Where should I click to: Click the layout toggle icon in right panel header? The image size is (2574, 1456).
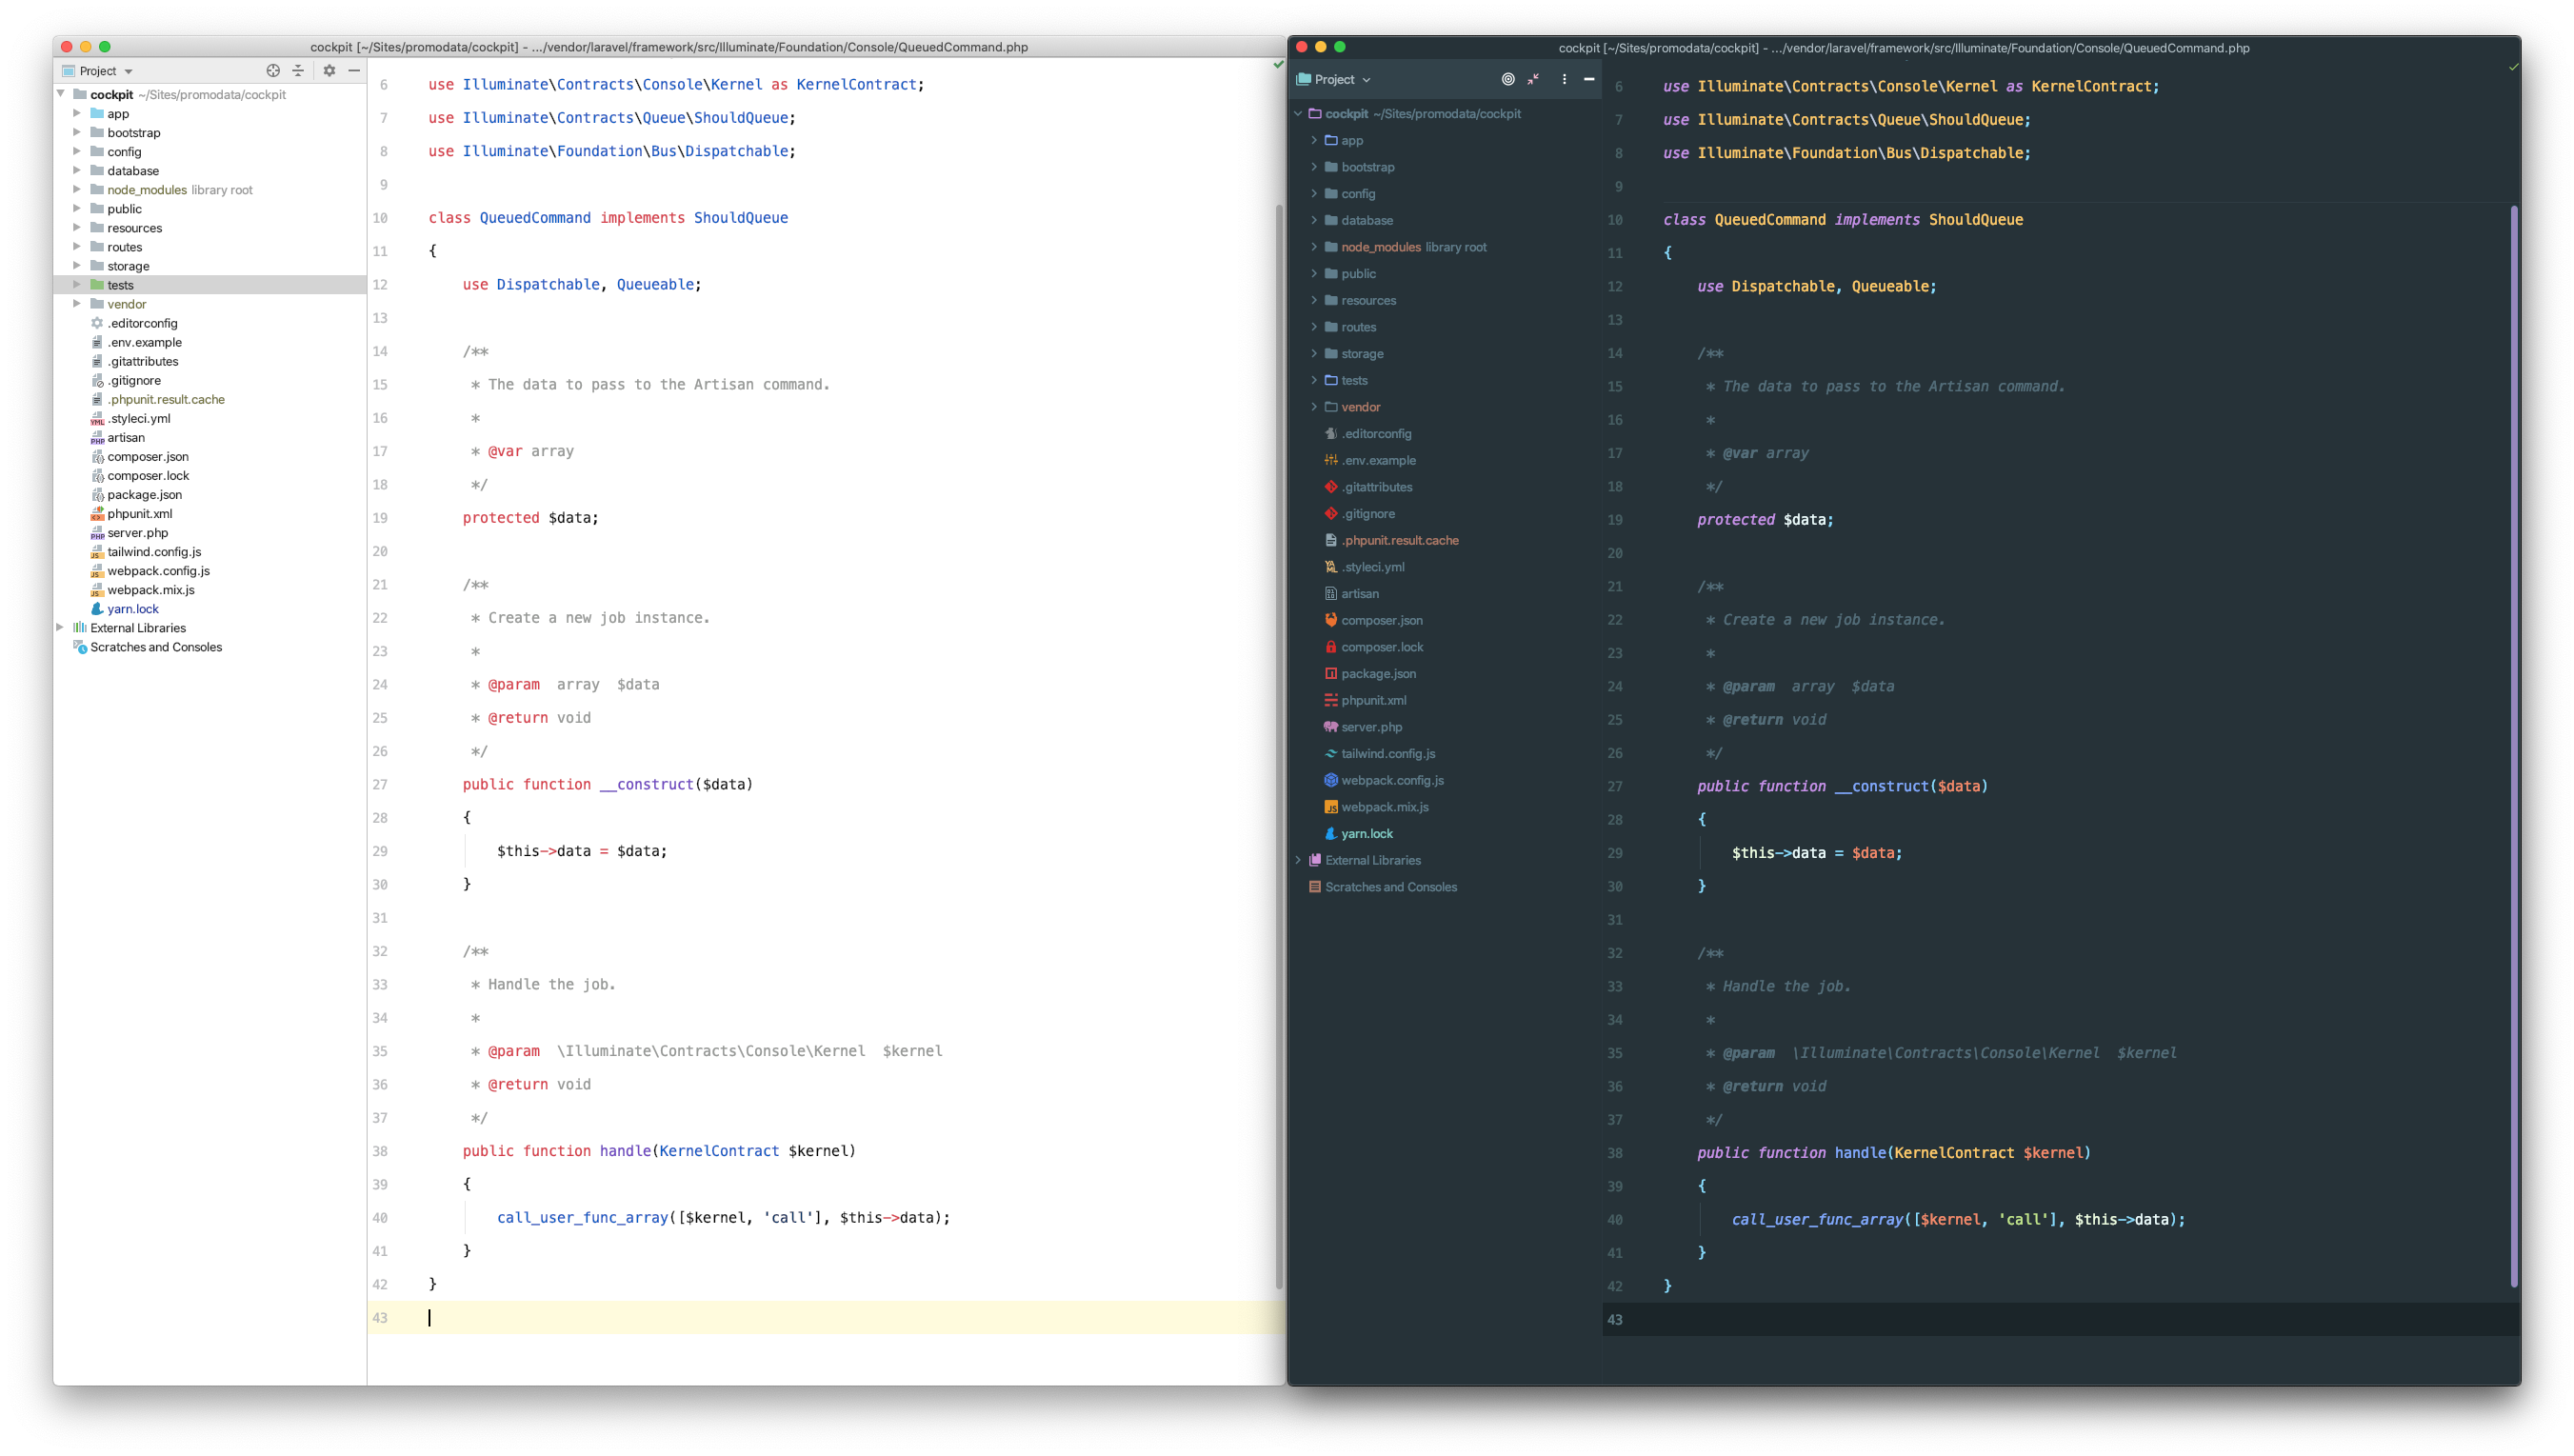coord(1533,80)
